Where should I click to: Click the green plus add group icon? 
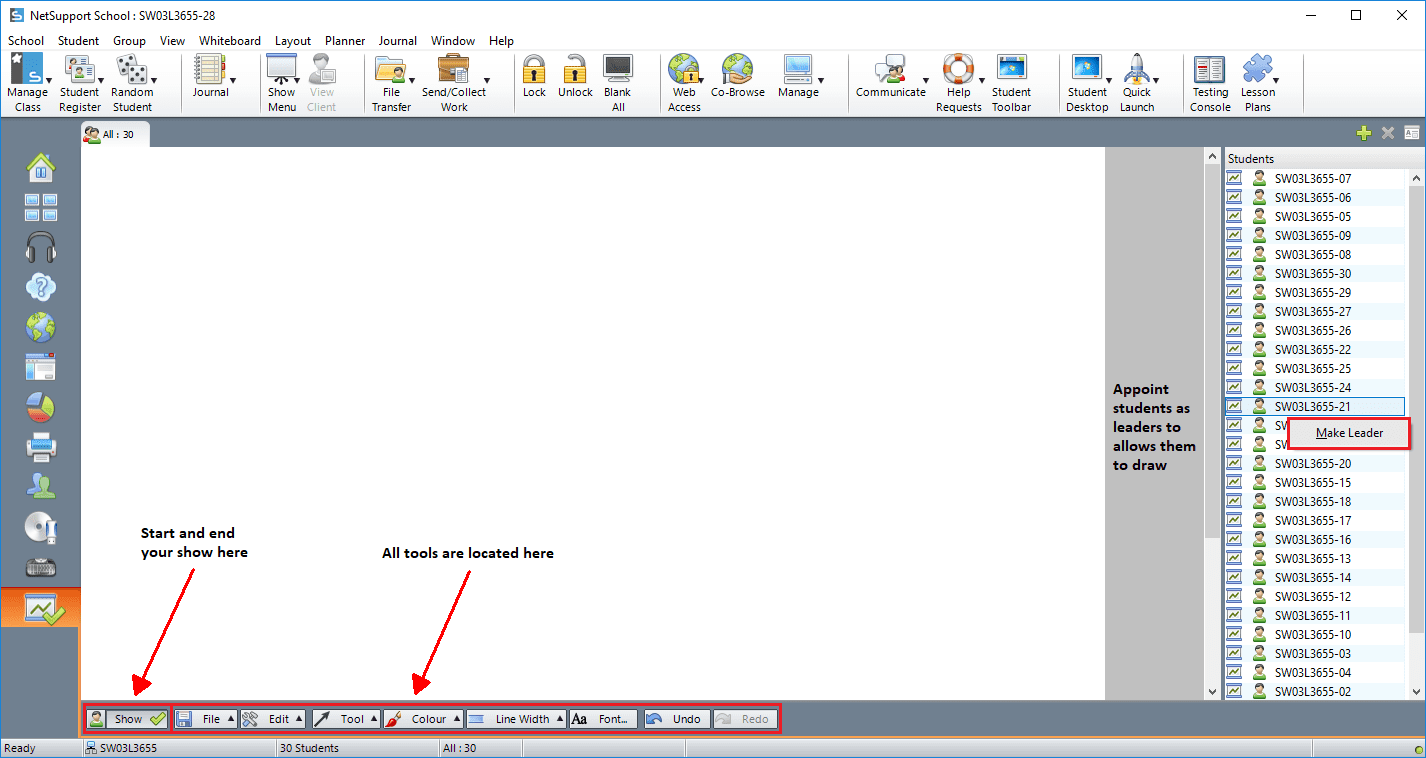coord(1363,133)
